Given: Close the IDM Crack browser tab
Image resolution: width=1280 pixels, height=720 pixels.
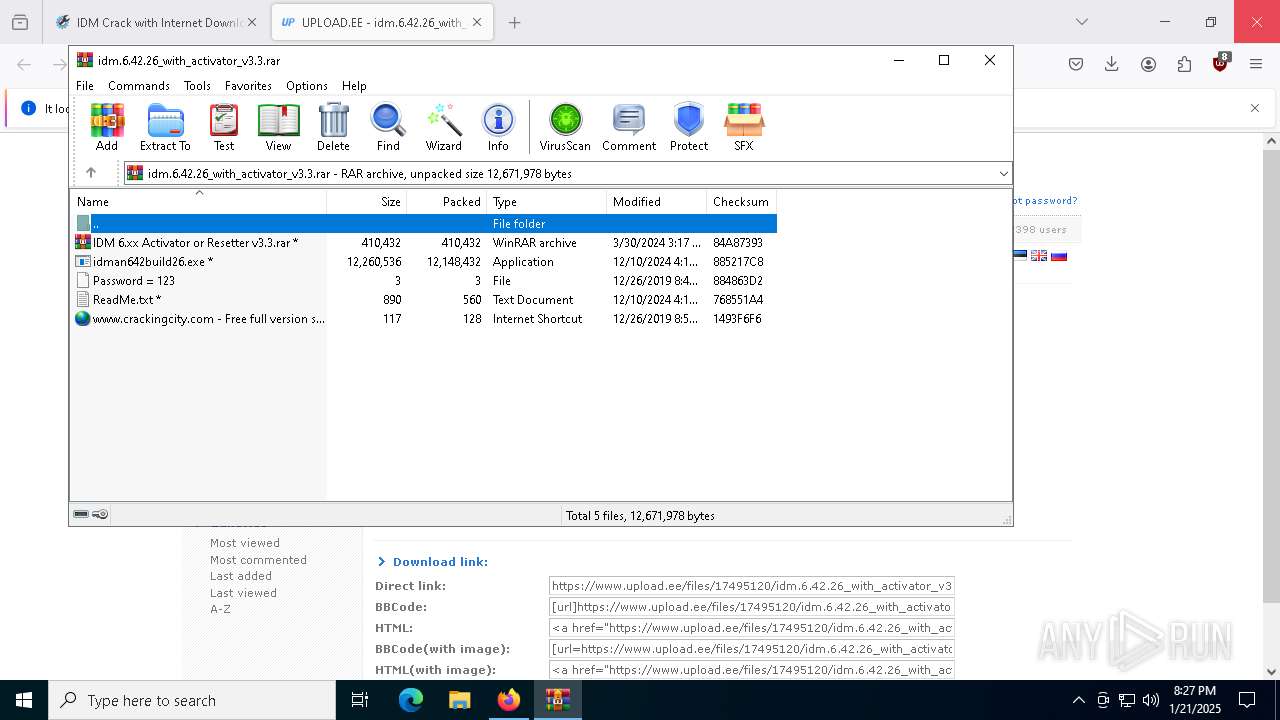Looking at the screenshot, I should pyautogui.click(x=252, y=22).
